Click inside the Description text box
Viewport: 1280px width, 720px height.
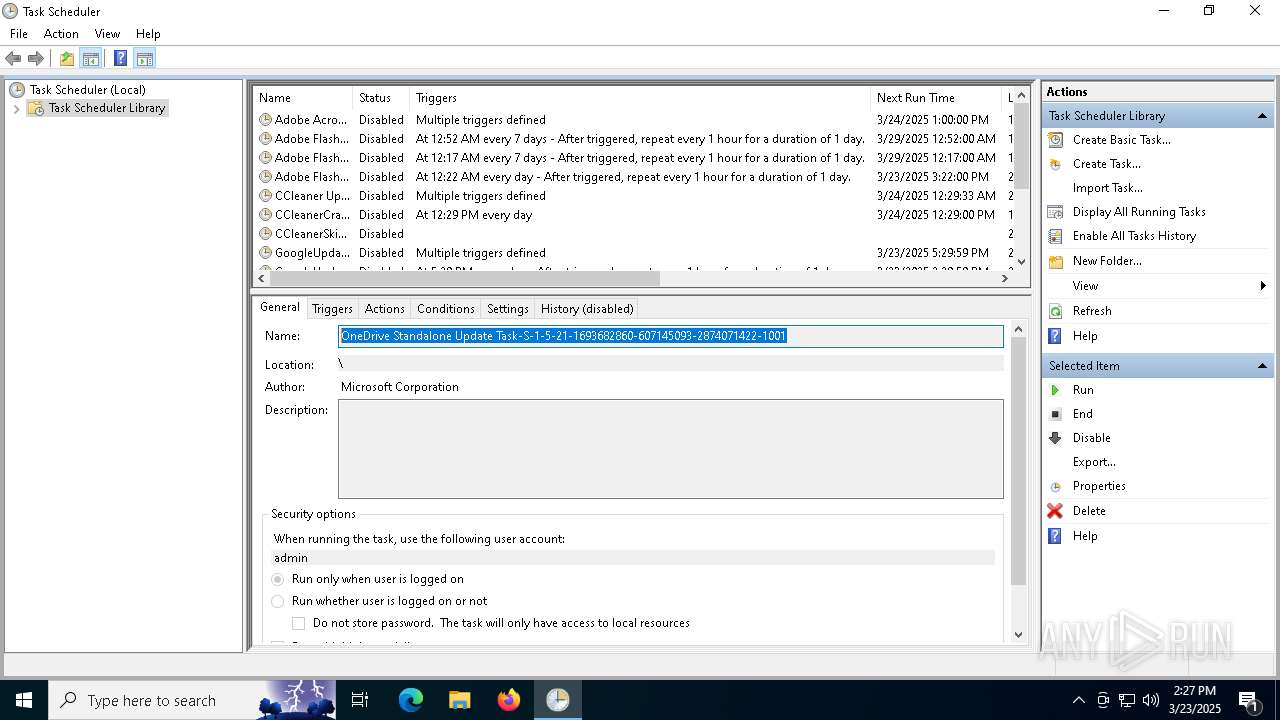point(671,449)
